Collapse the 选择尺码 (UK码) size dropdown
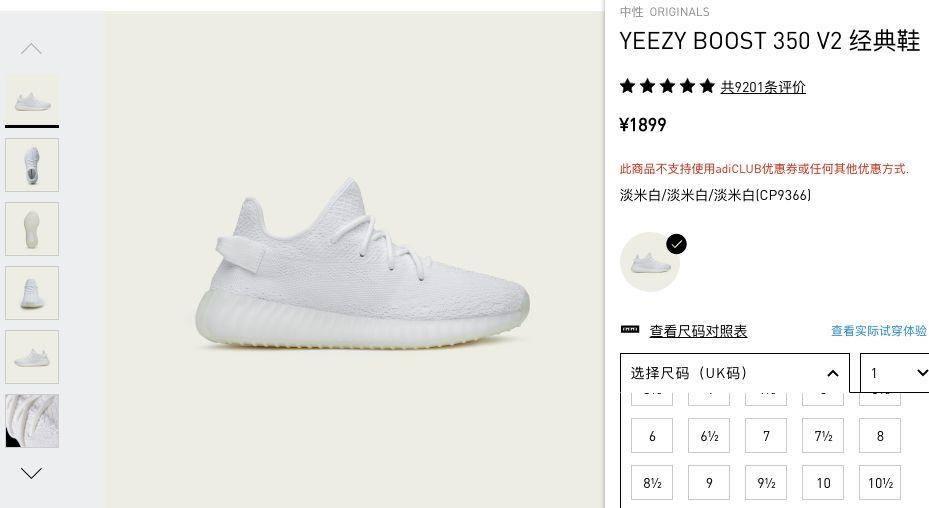The width and height of the screenshot is (929, 508). [x=735, y=373]
